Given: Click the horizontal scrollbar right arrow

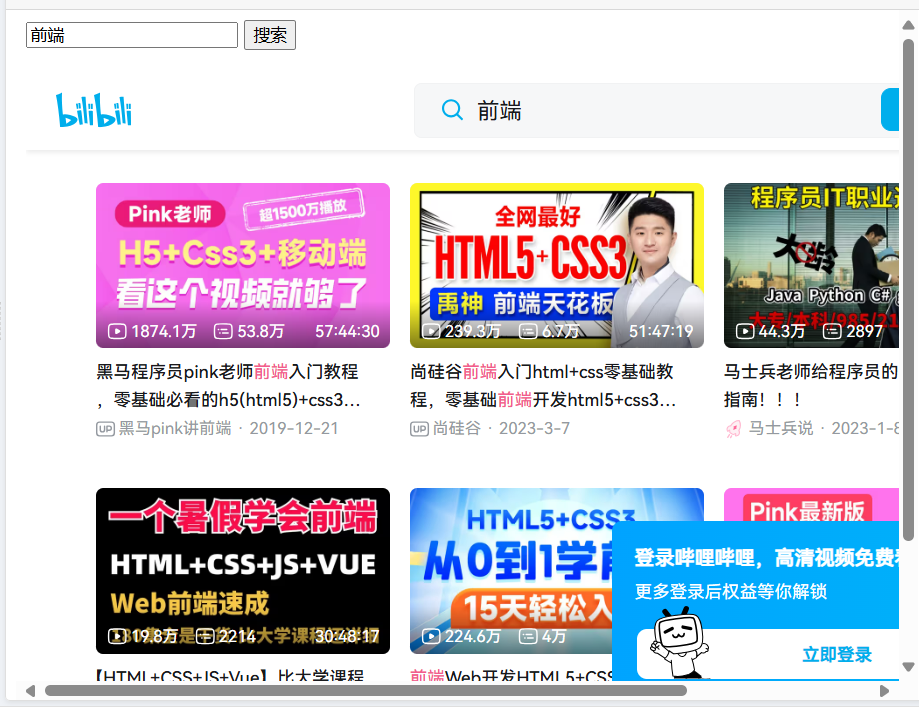Looking at the screenshot, I should tap(884, 691).
